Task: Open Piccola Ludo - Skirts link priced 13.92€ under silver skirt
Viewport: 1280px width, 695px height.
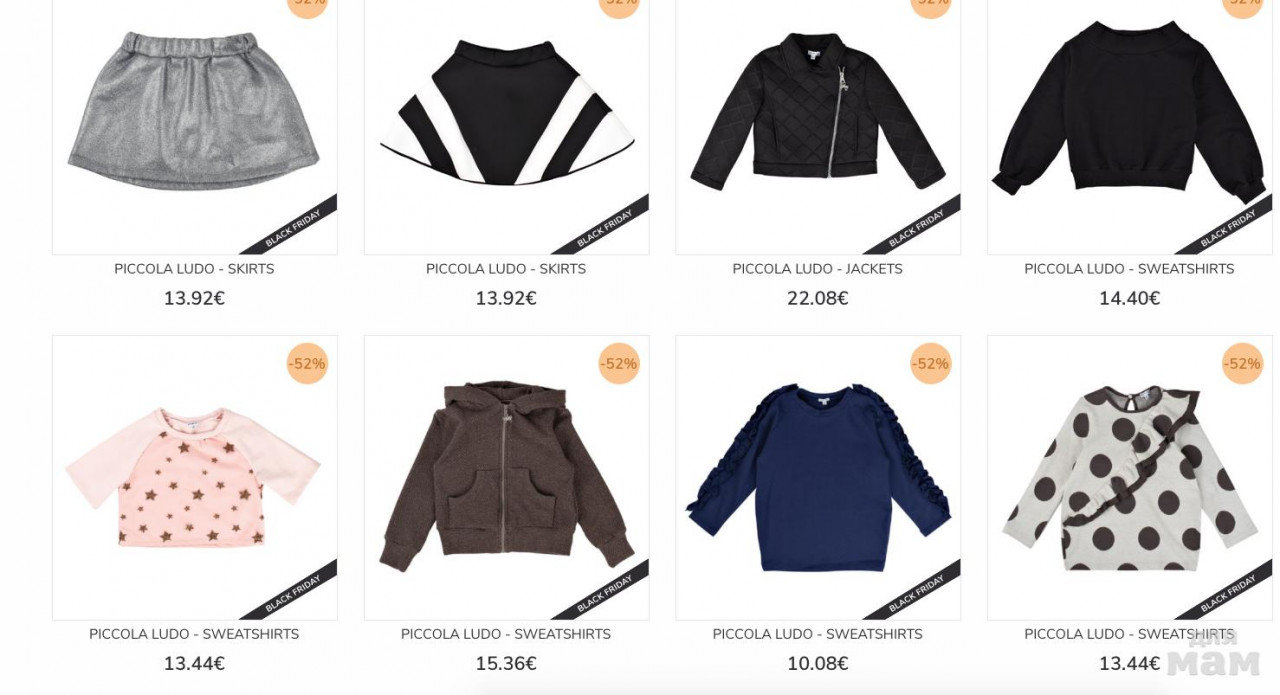Action: point(194,269)
